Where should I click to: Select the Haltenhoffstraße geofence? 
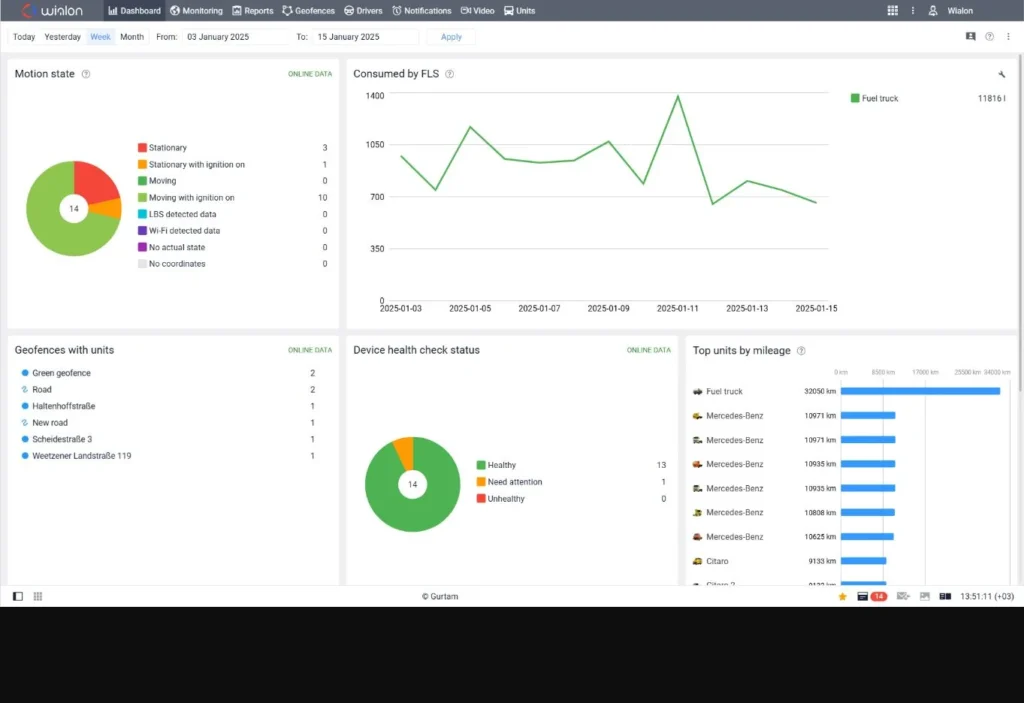(x=168, y=406)
